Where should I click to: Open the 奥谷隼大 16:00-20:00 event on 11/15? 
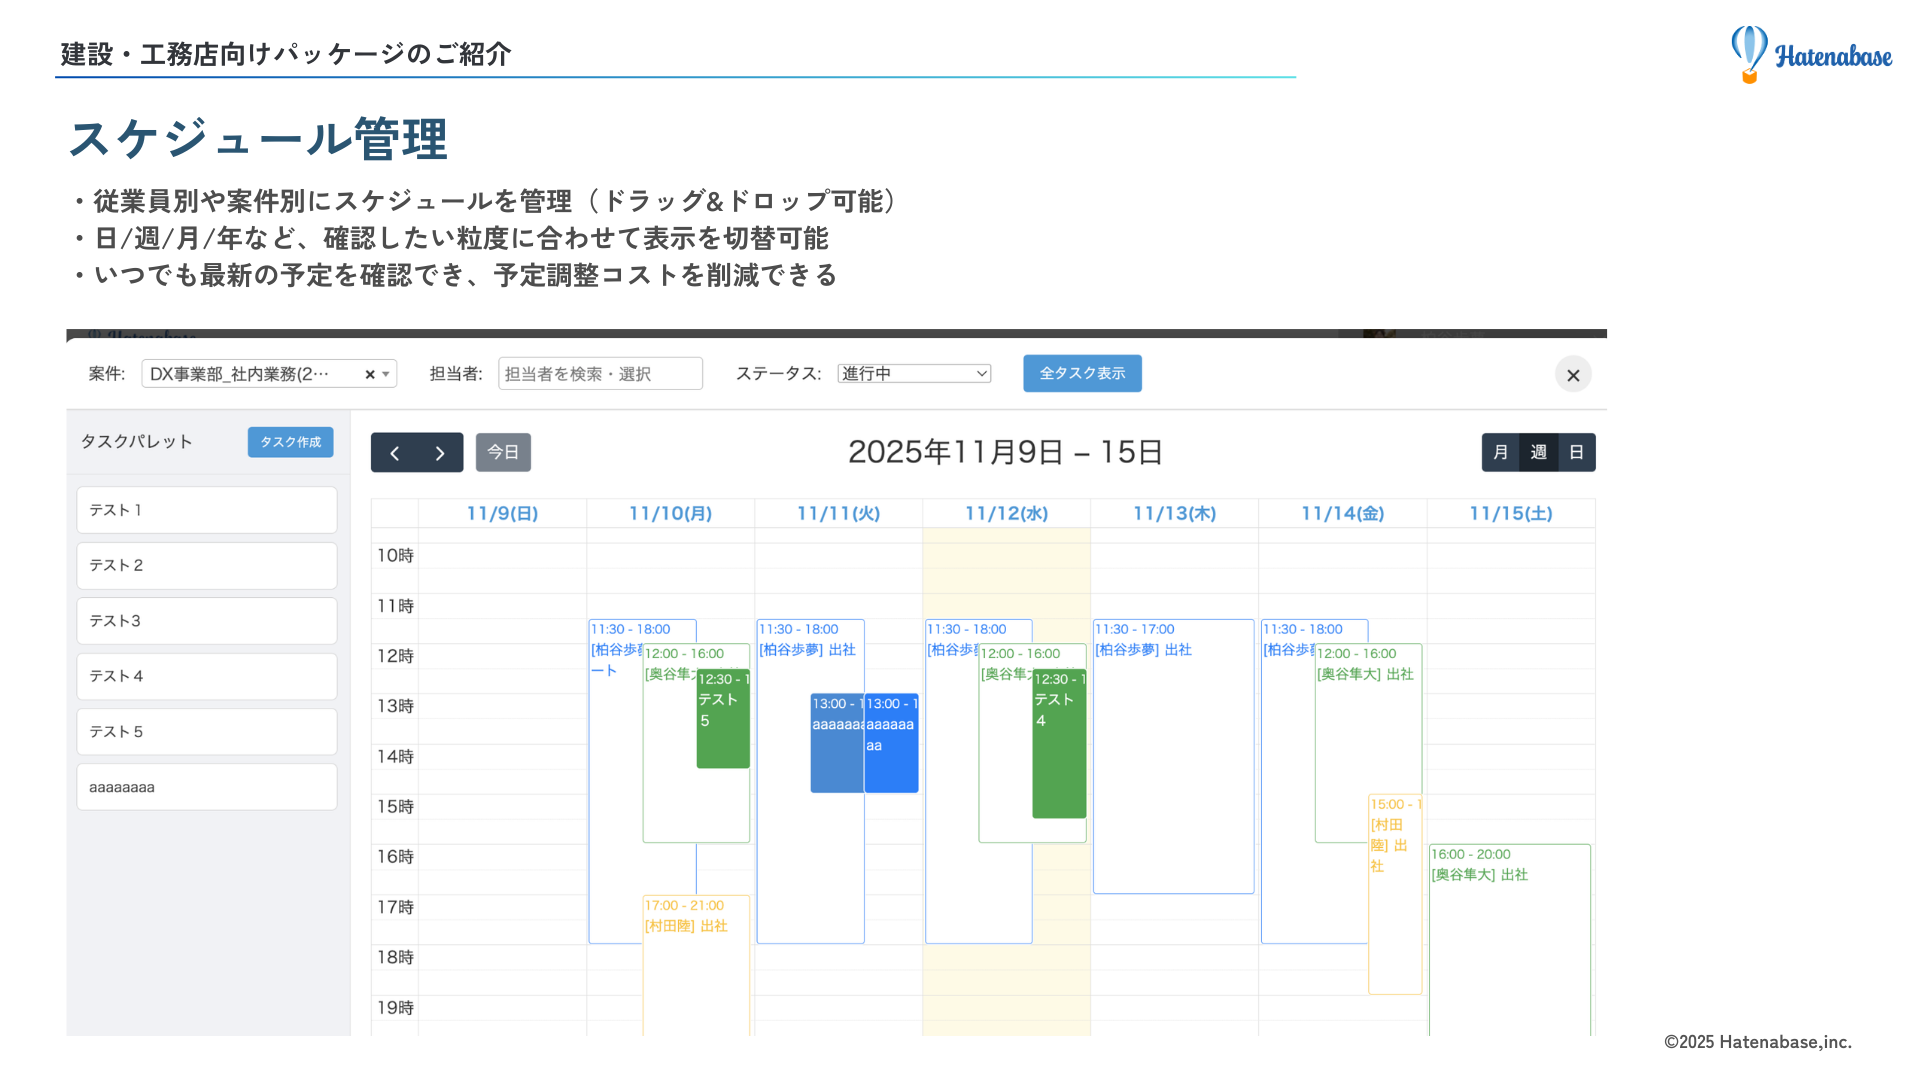click(1510, 880)
